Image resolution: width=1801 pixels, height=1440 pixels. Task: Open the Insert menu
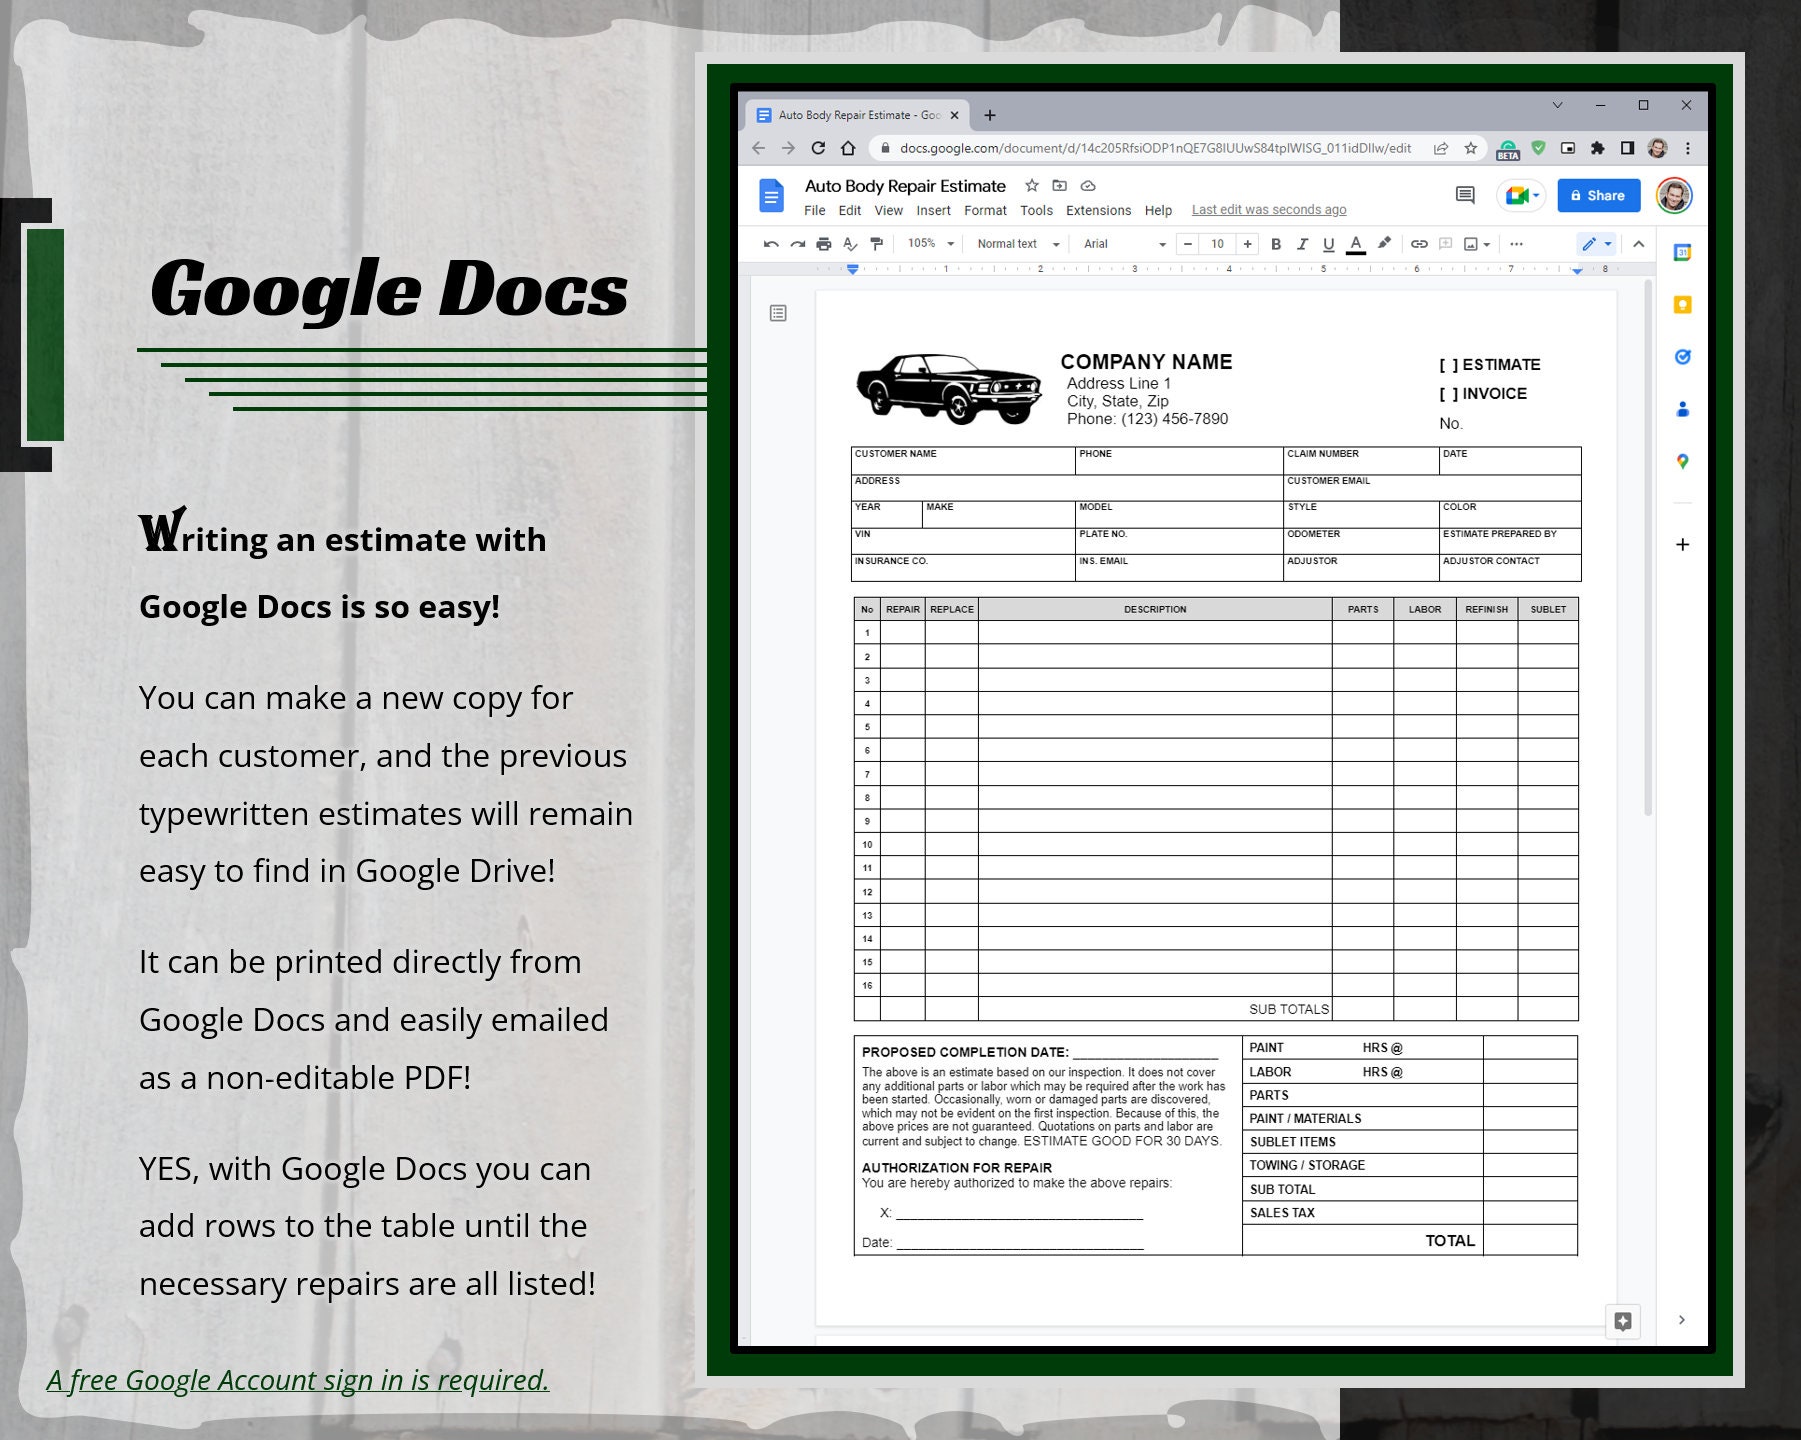click(x=934, y=211)
